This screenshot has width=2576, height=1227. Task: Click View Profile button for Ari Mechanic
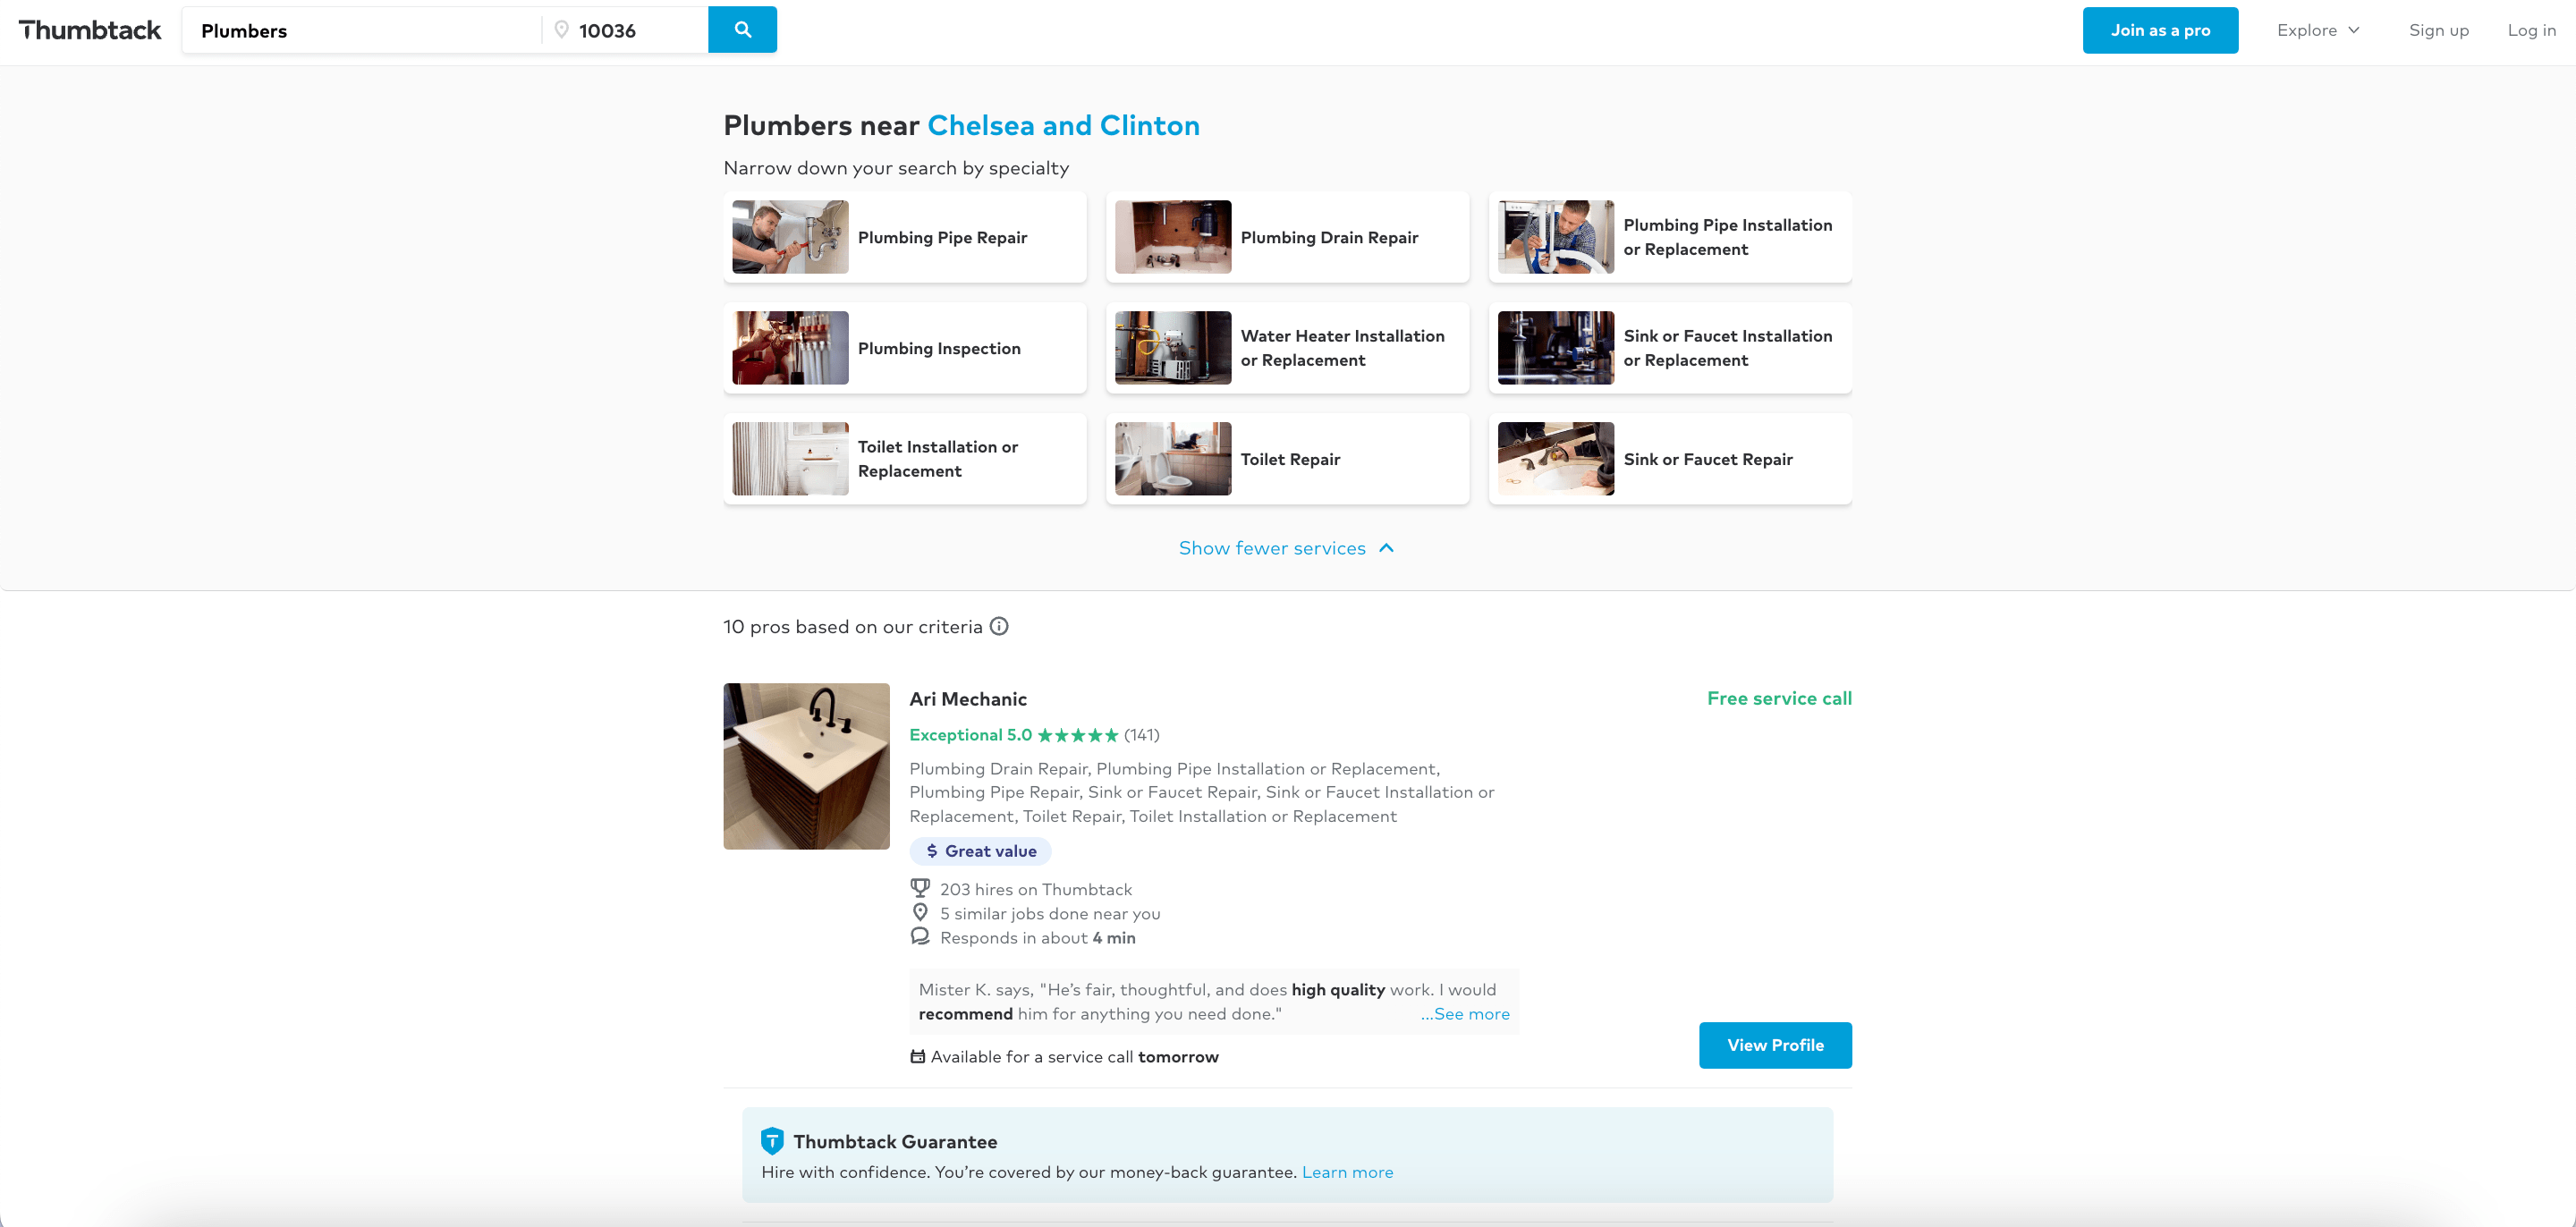pos(1775,1045)
